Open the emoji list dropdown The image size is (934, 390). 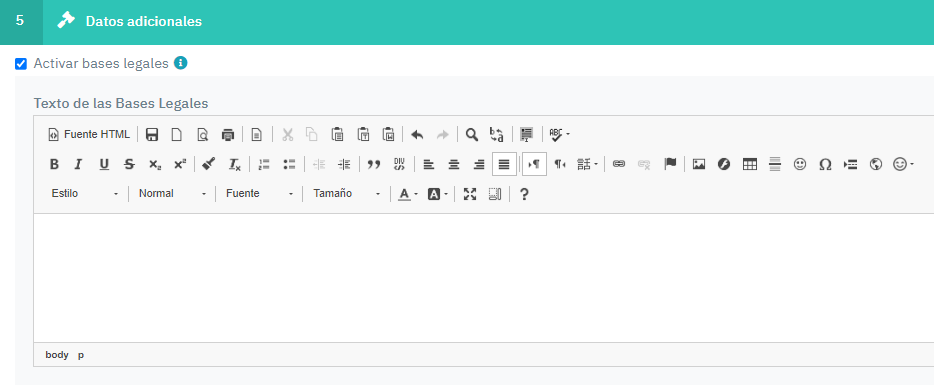pyautogui.click(x=904, y=164)
